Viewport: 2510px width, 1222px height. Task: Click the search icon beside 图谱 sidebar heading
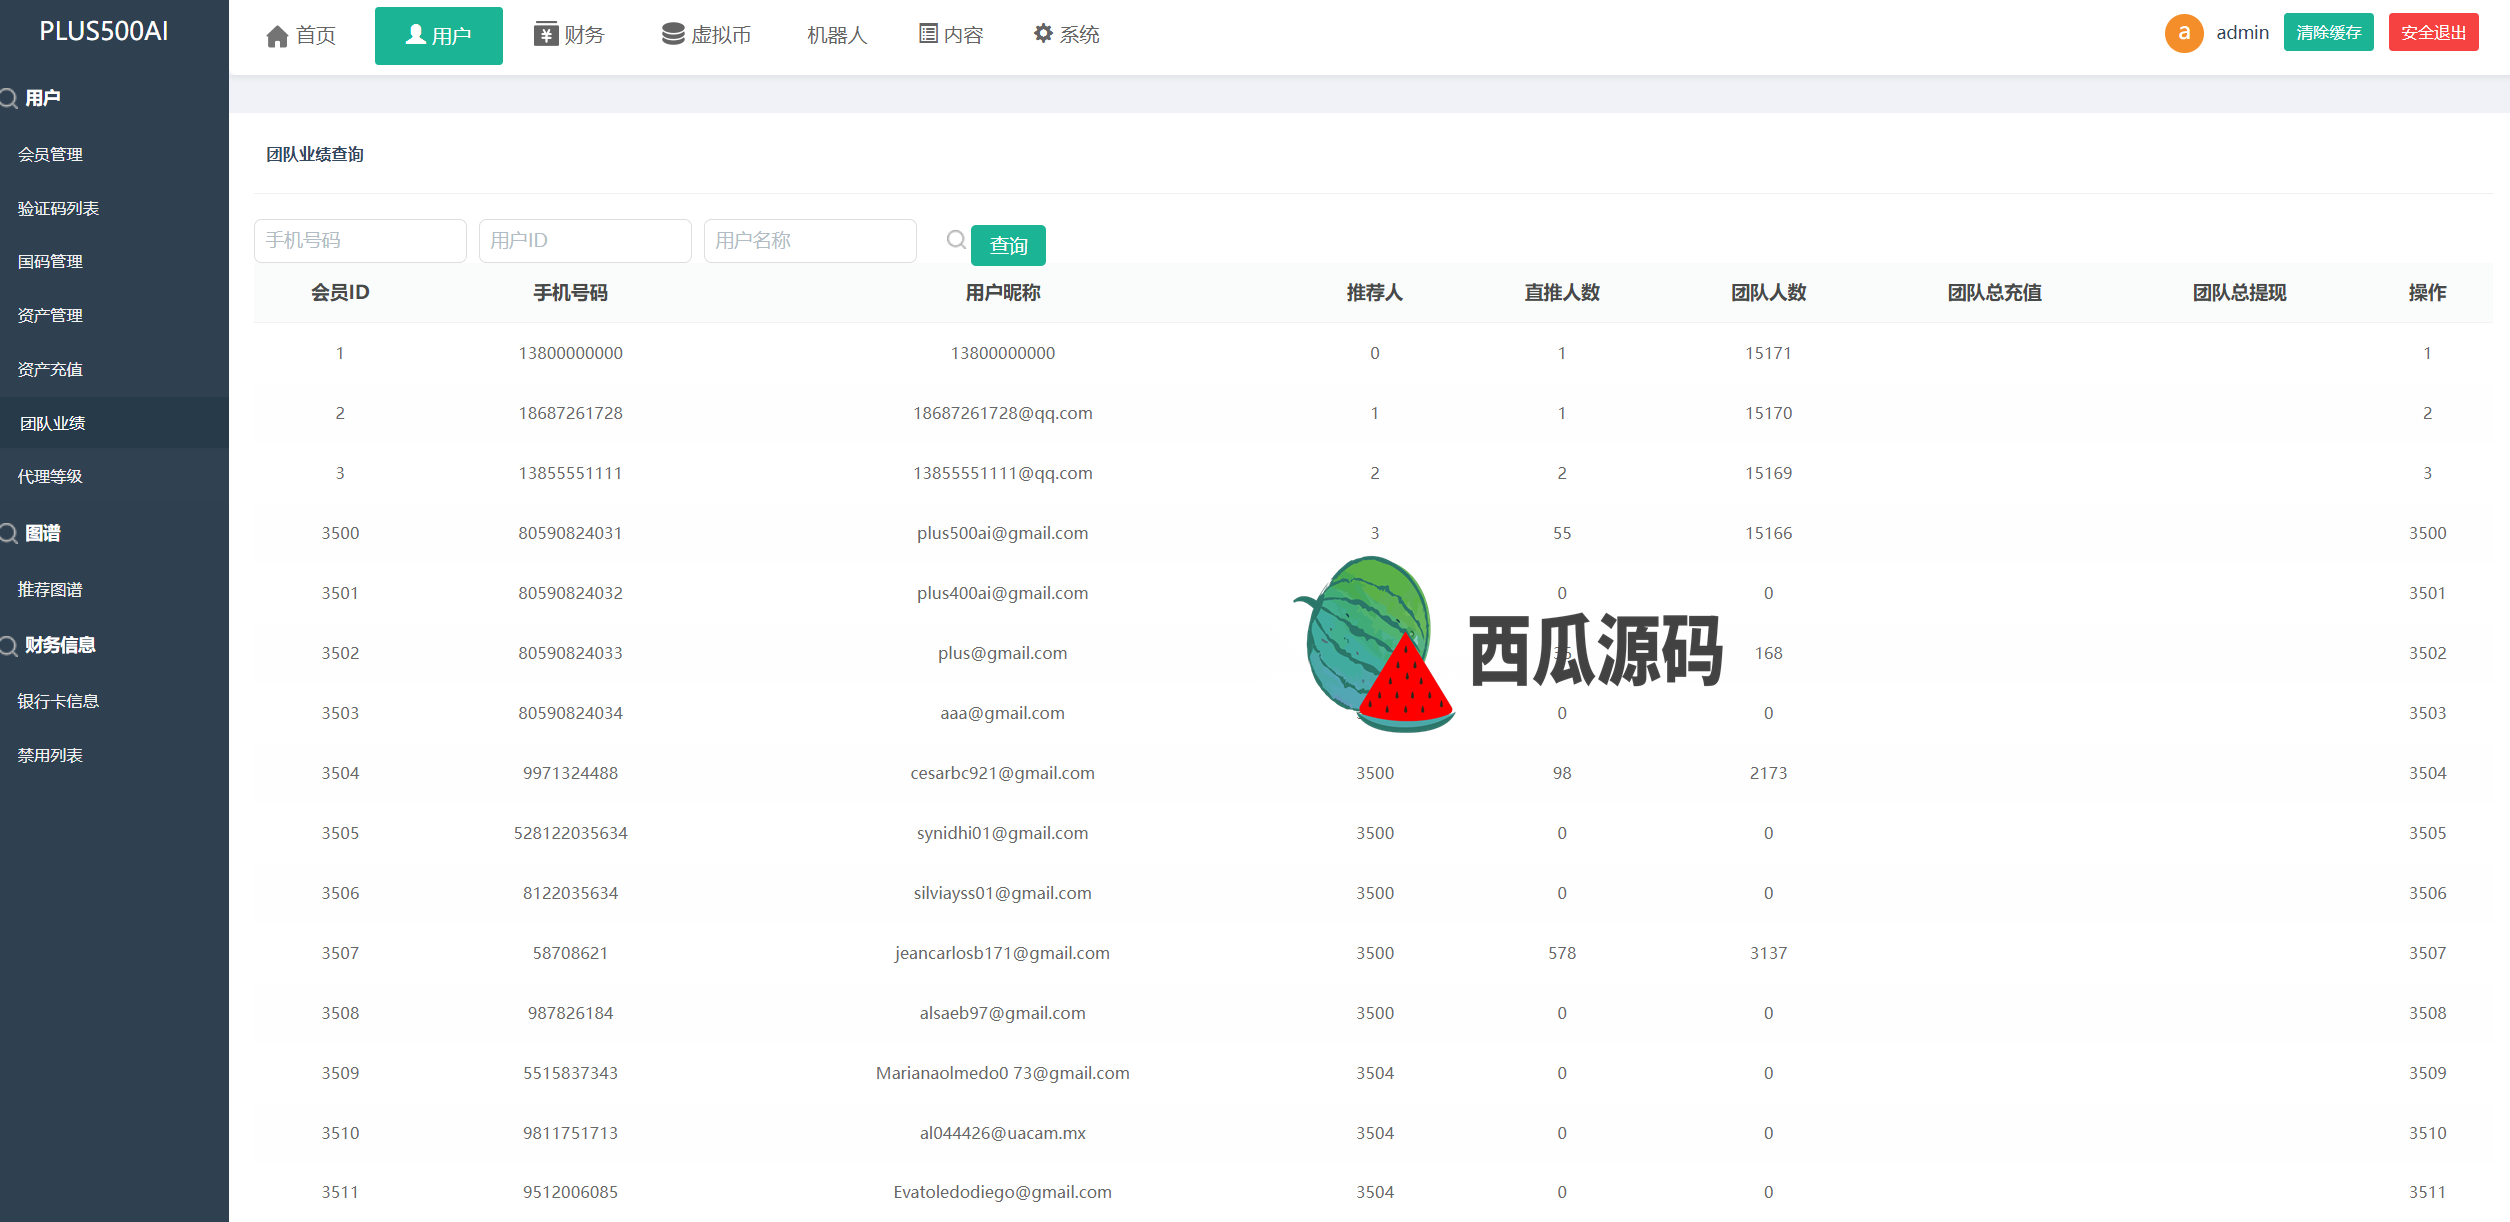point(9,533)
